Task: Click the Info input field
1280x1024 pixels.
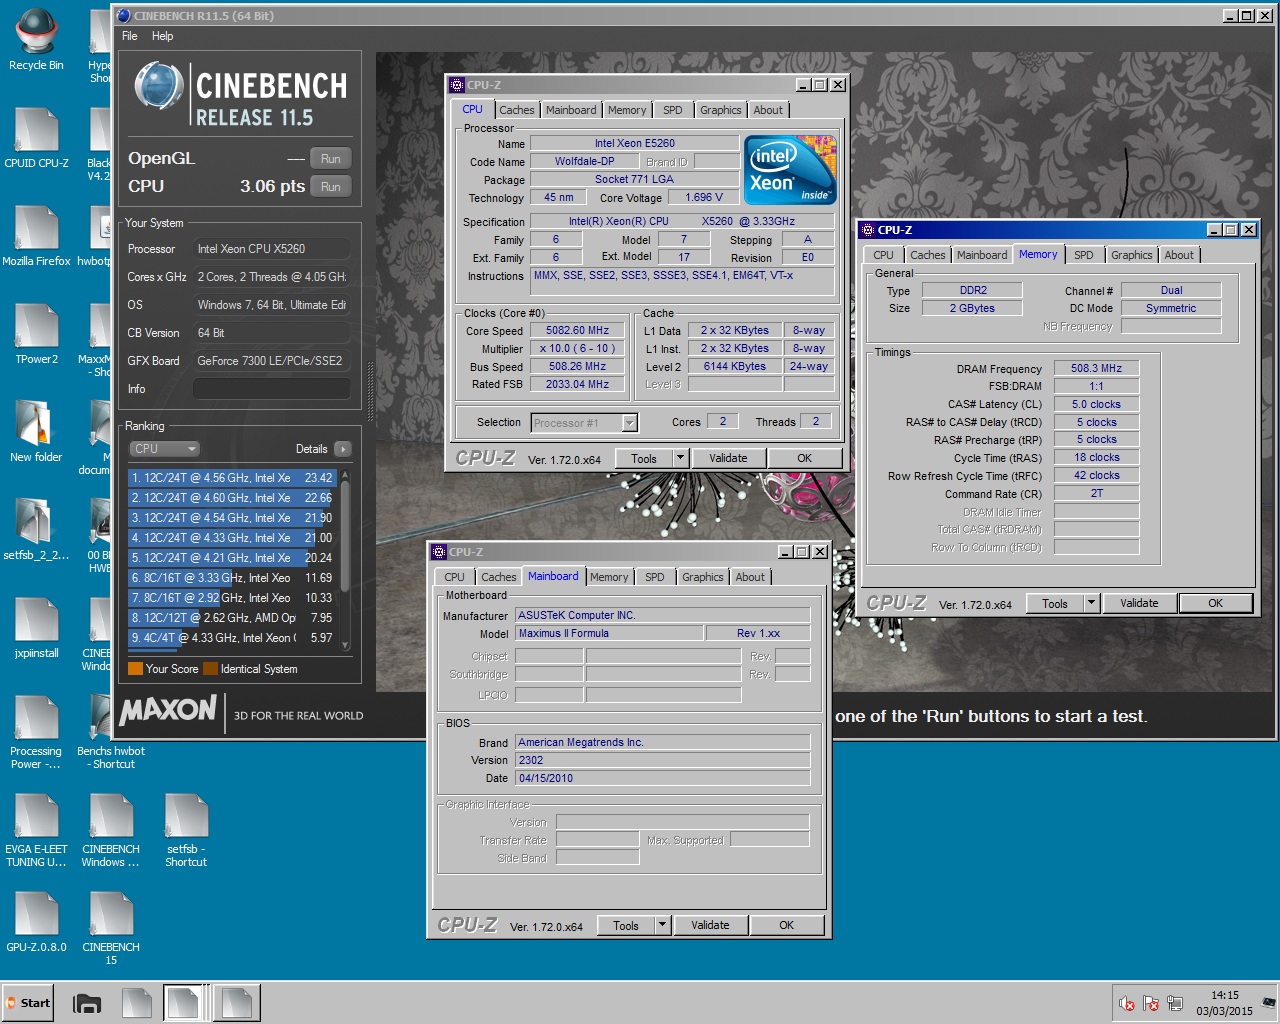Action: click(271, 389)
